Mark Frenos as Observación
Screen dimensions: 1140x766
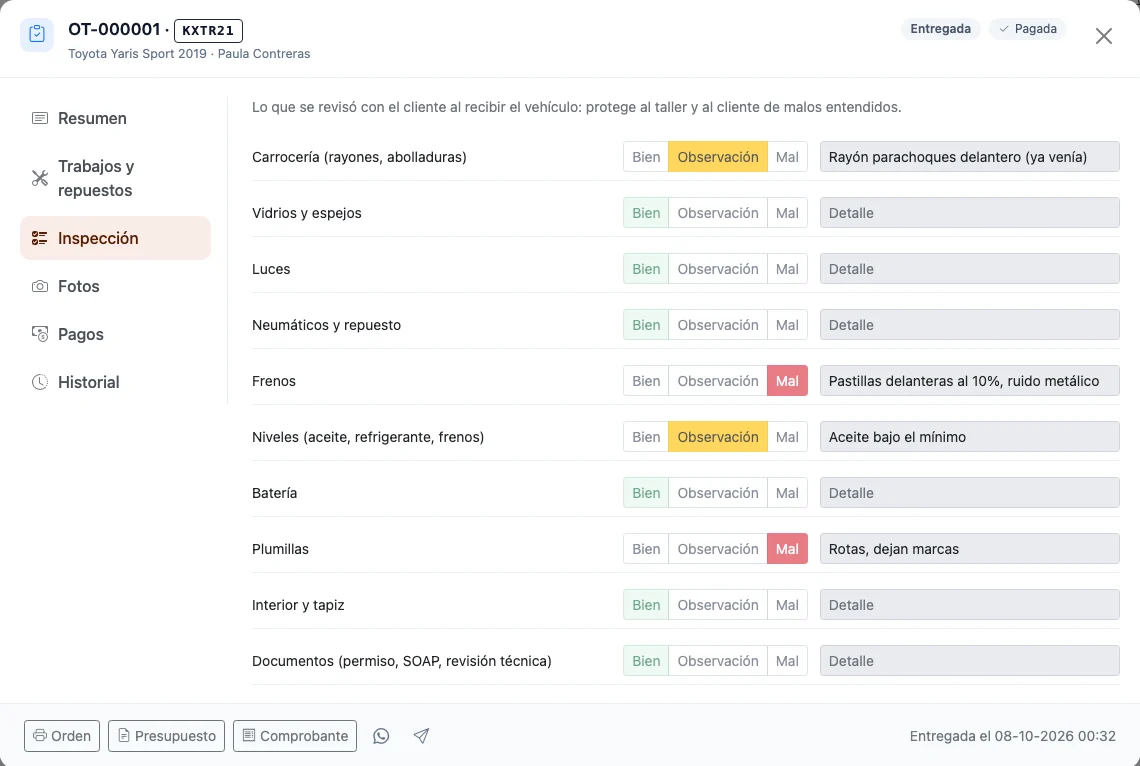coord(718,381)
